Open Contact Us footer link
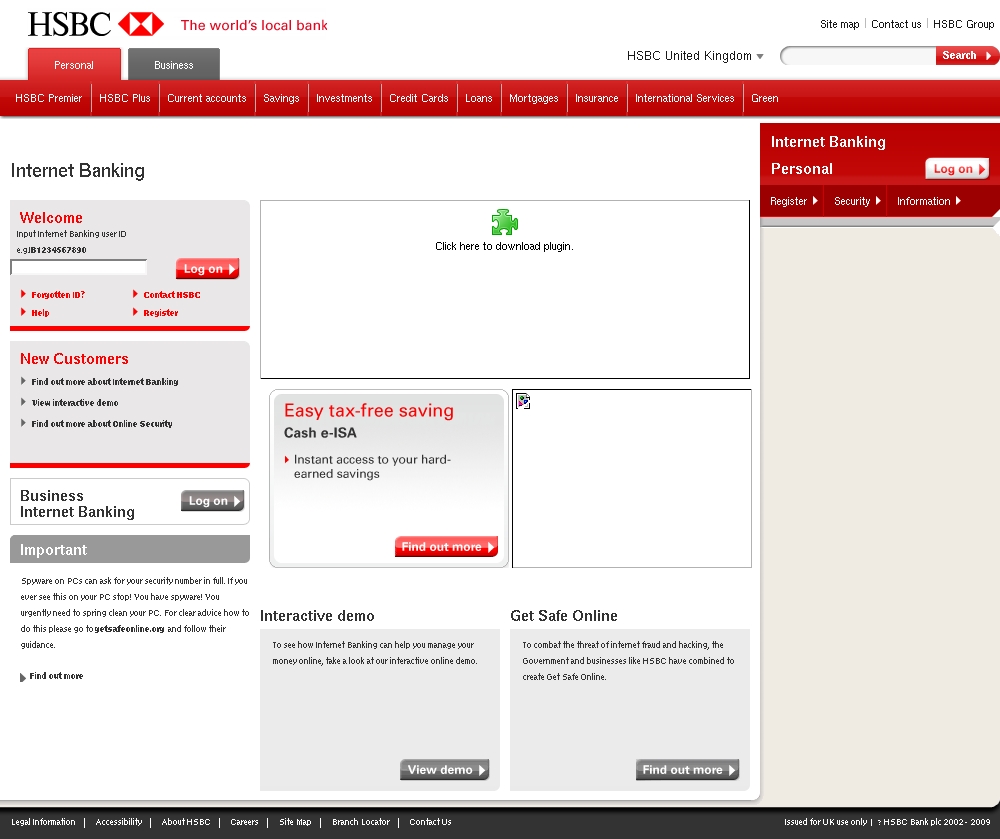 pyautogui.click(x=430, y=822)
